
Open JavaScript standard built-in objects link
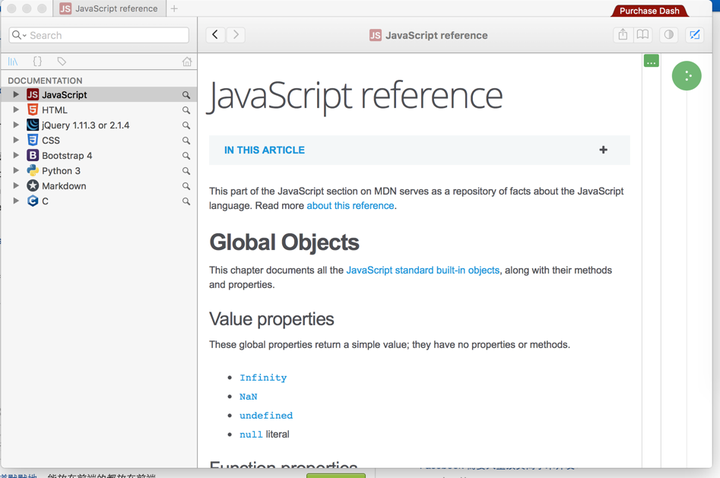point(422,270)
